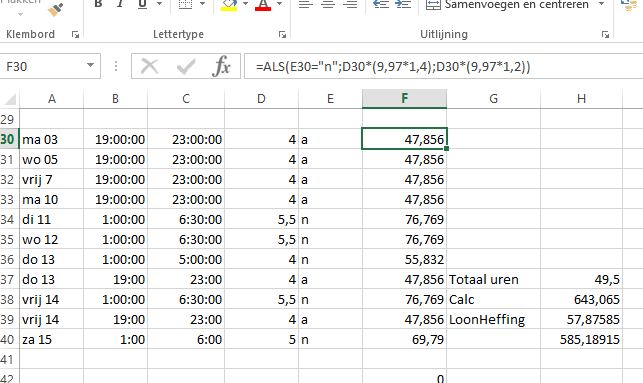Confirm formula entry with checkmark icon
643x383 pixels.
[185, 66]
